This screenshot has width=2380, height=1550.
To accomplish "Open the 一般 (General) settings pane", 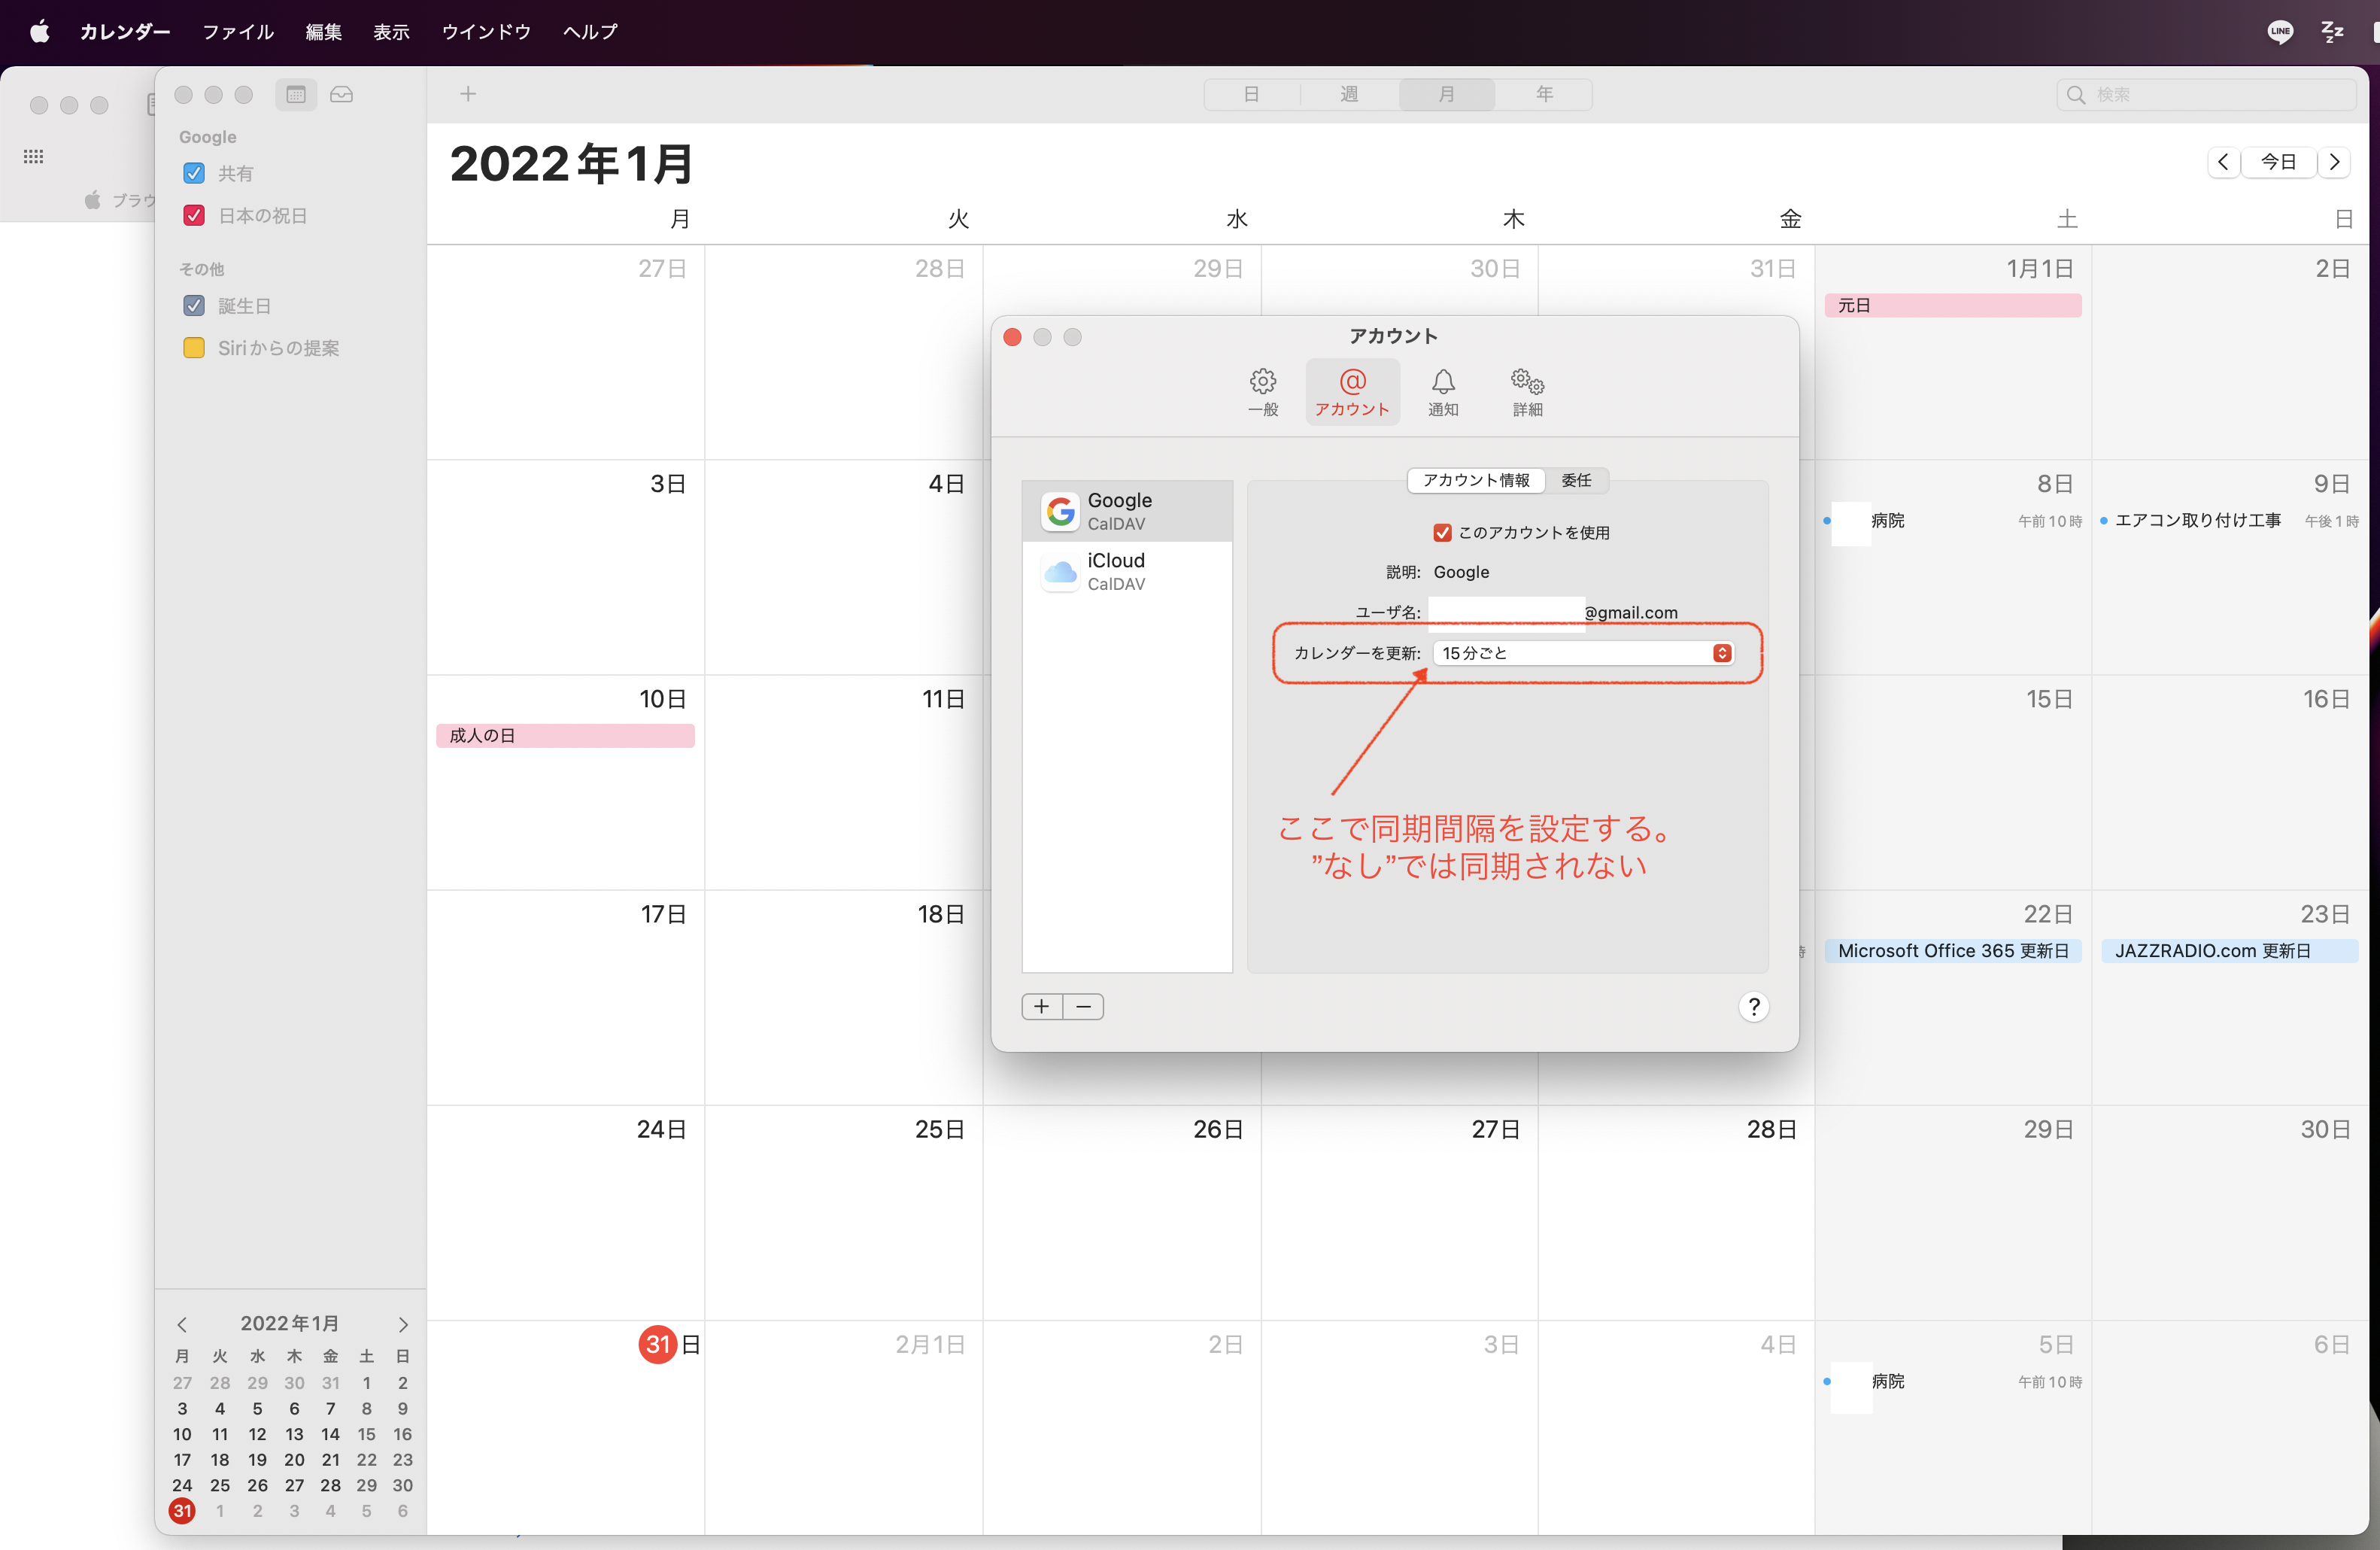I will pyautogui.click(x=1262, y=391).
